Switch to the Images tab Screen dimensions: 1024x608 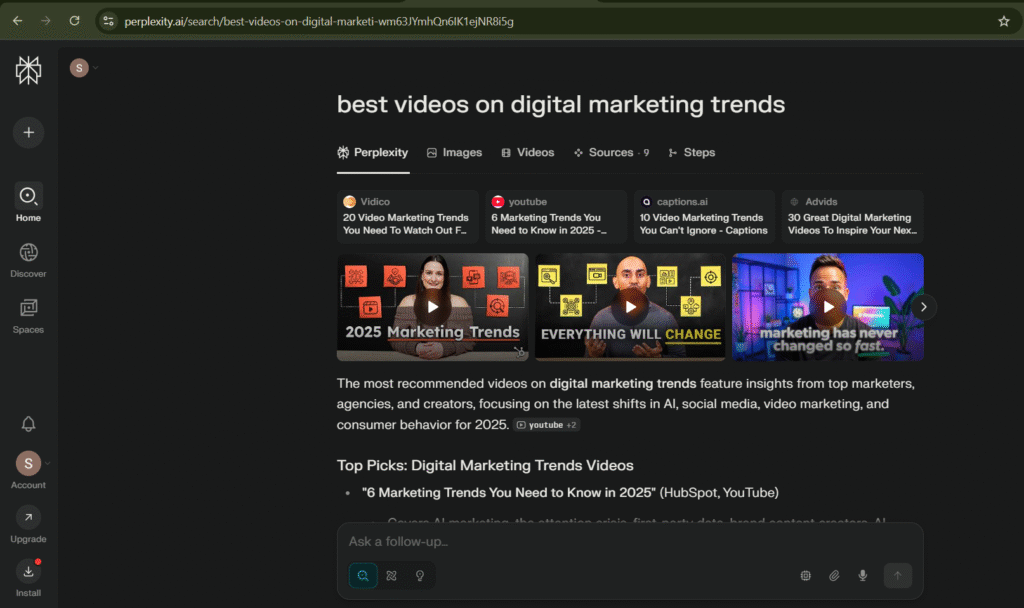coord(454,152)
